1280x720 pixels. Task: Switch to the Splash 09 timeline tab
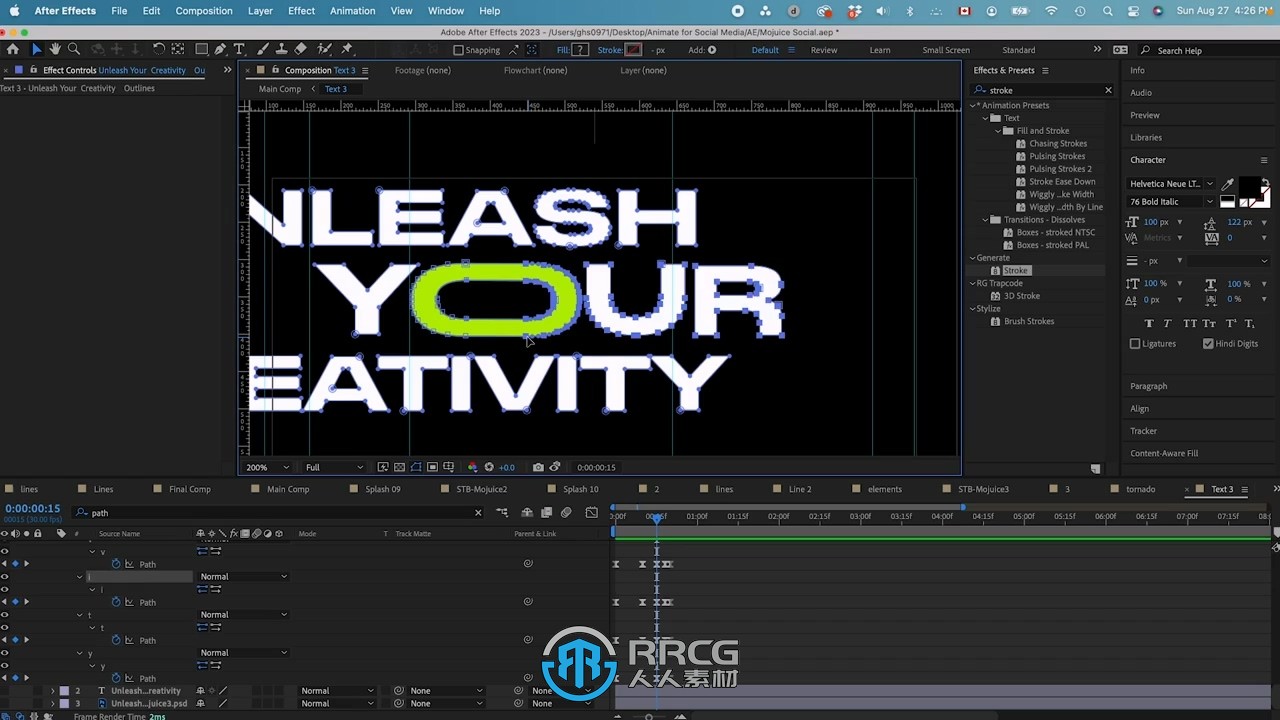(x=383, y=489)
